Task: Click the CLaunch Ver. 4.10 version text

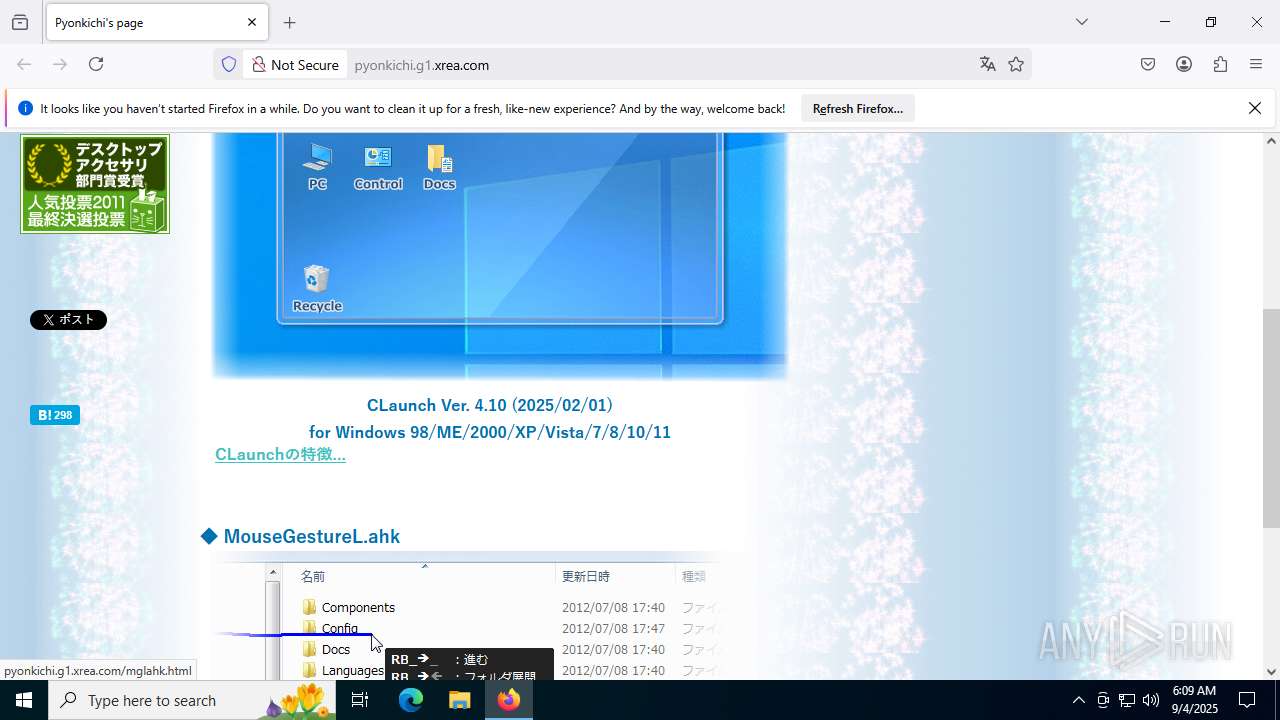Action: (x=490, y=405)
